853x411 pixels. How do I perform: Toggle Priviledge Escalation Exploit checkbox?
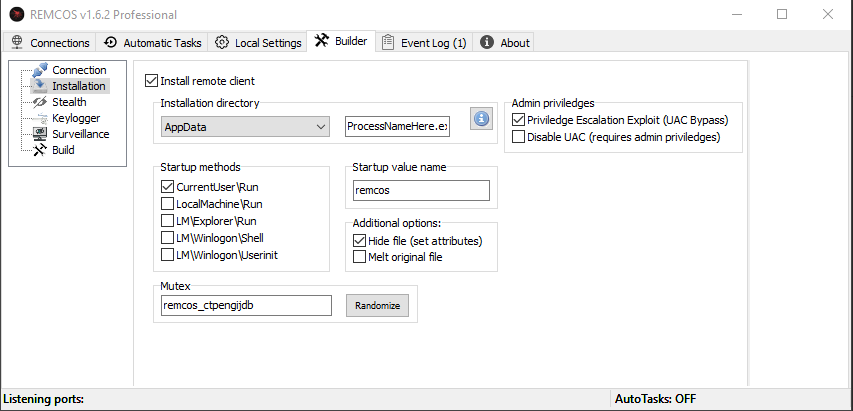(518, 120)
